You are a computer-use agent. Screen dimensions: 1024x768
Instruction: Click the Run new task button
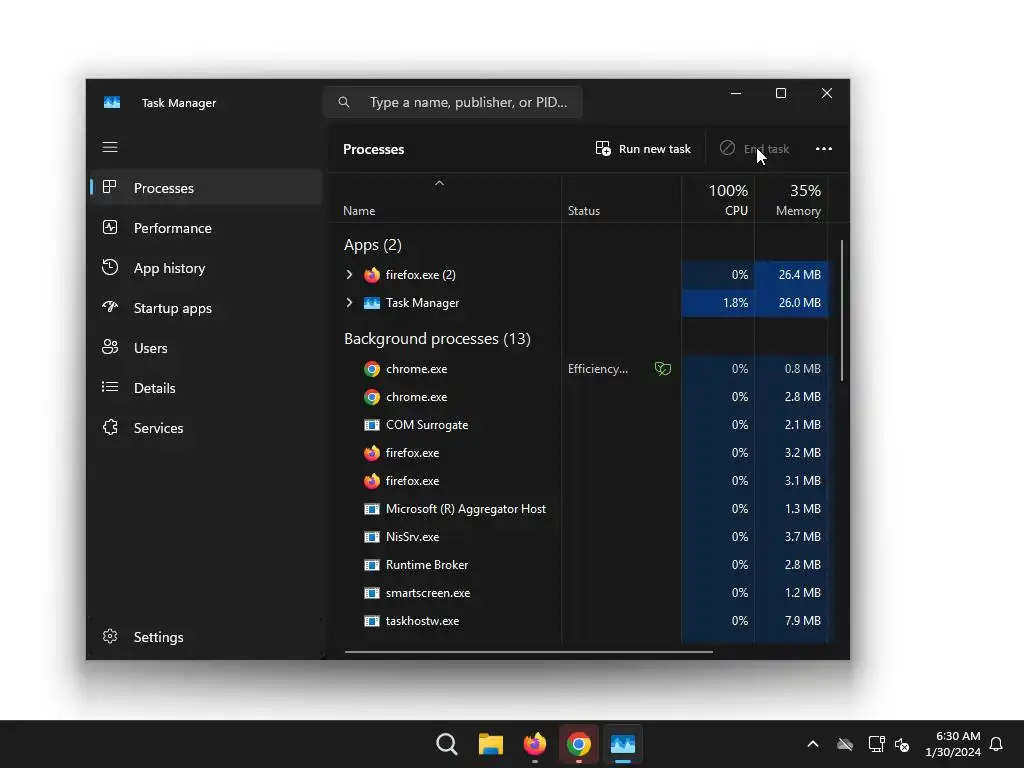pos(643,149)
